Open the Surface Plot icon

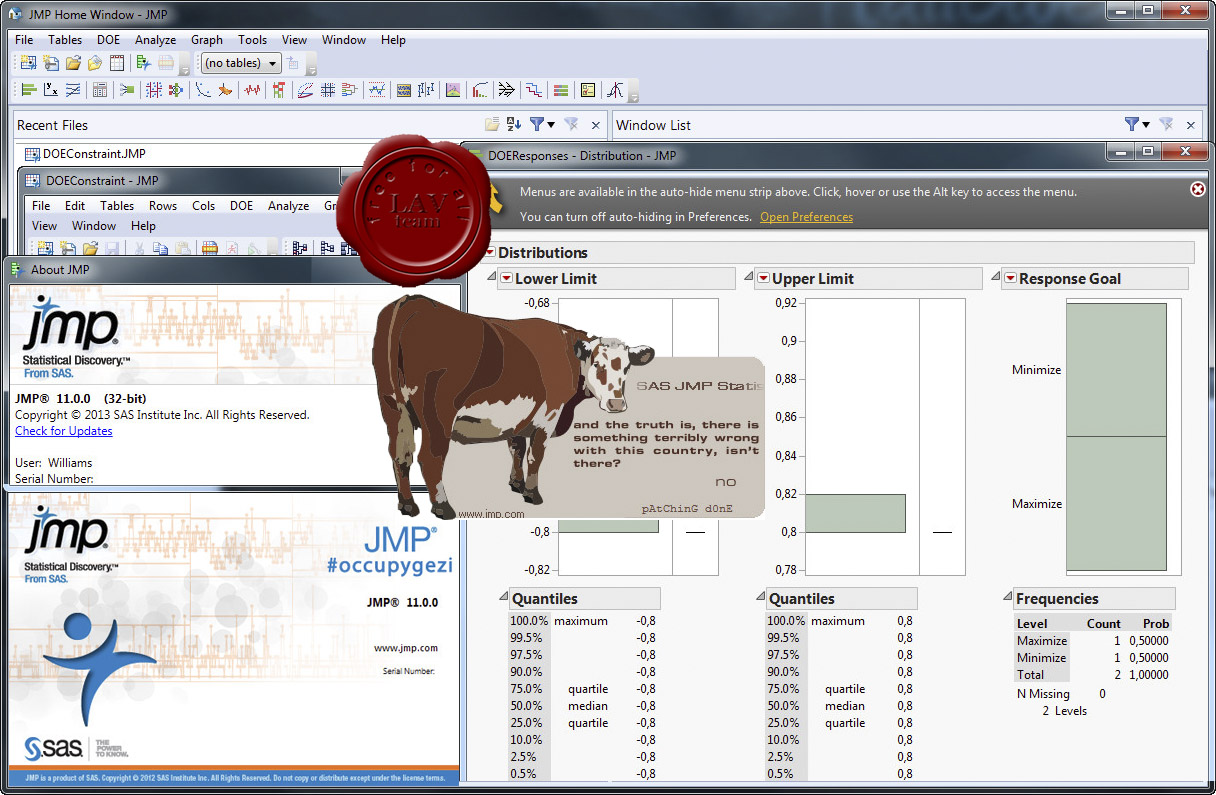pos(225,90)
